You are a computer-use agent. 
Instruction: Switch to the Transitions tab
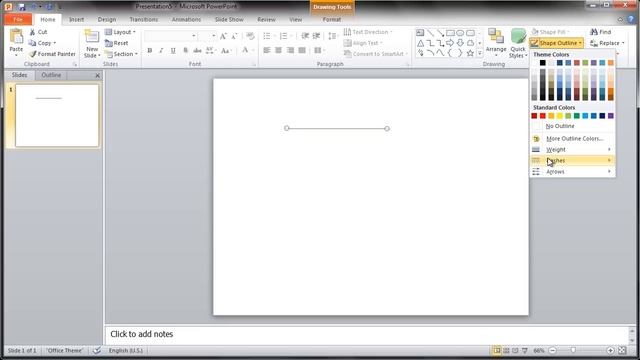pos(144,20)
